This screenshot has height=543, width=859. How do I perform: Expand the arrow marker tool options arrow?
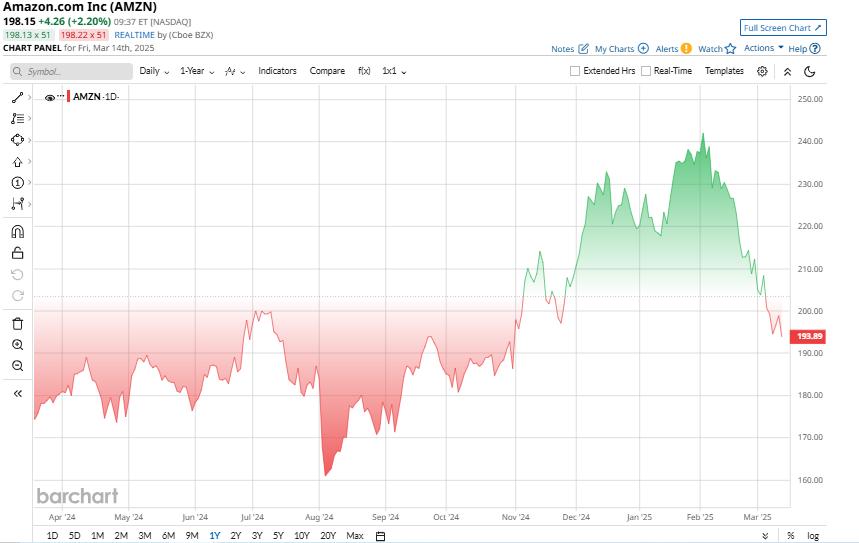coord(30,162)
